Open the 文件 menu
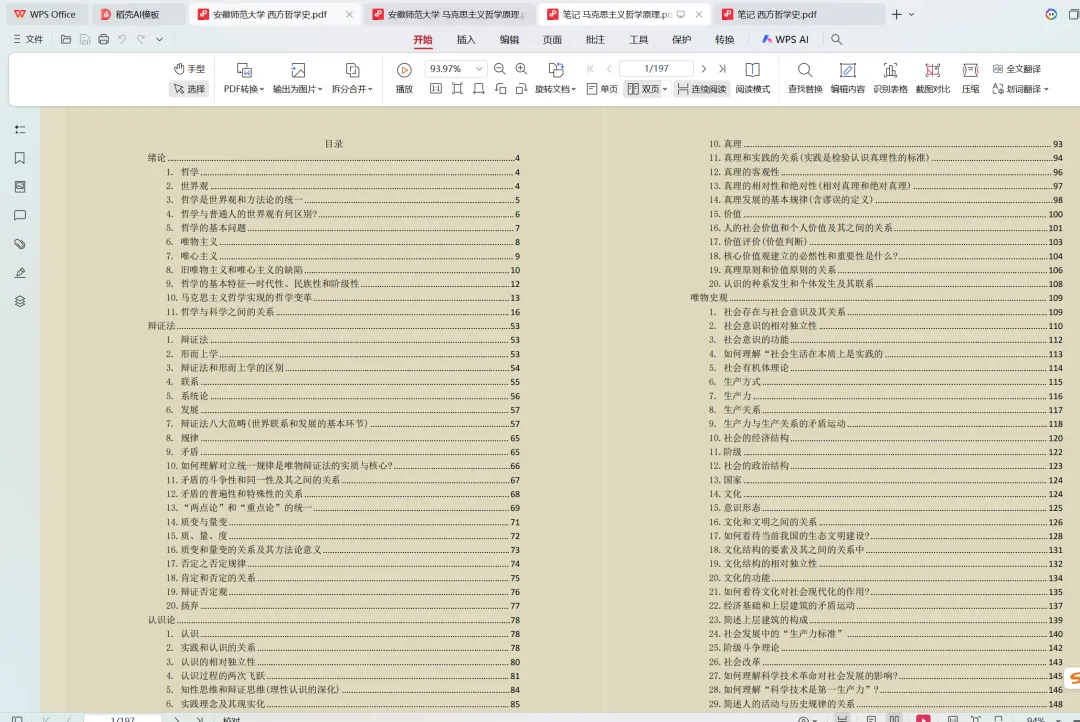This screenshot has width=1080, height=722. coord(28,40)
